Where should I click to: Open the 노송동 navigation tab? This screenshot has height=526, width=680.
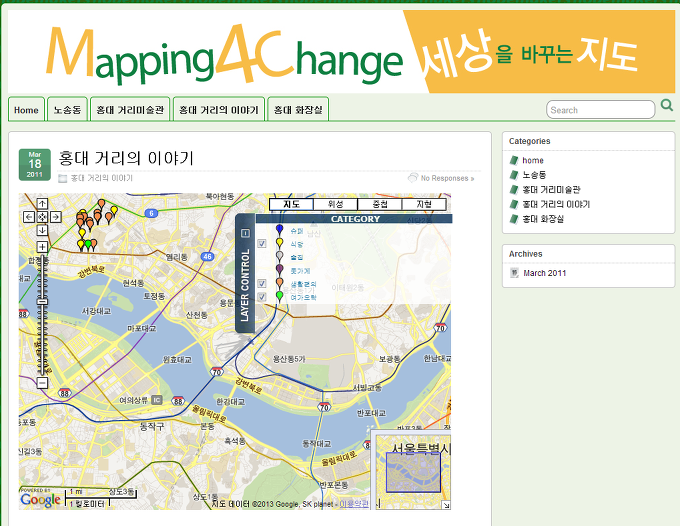click(x=67, y=110)
